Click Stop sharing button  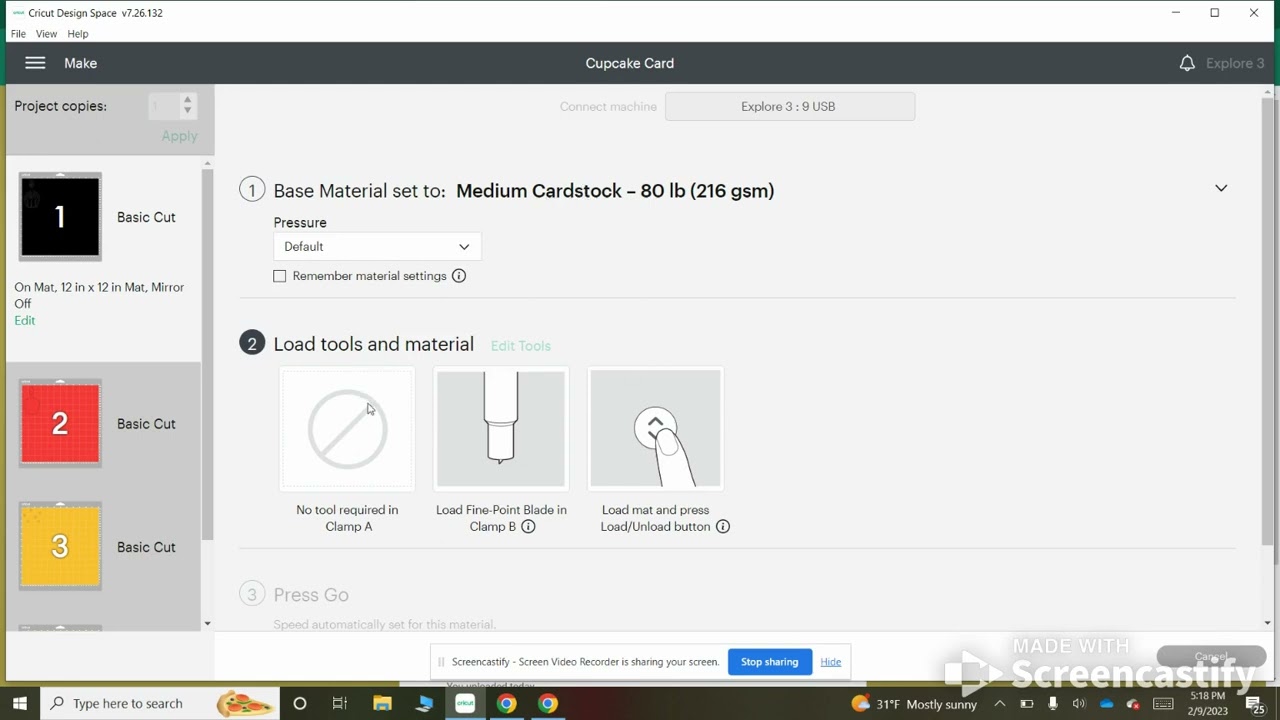point(769,662)
